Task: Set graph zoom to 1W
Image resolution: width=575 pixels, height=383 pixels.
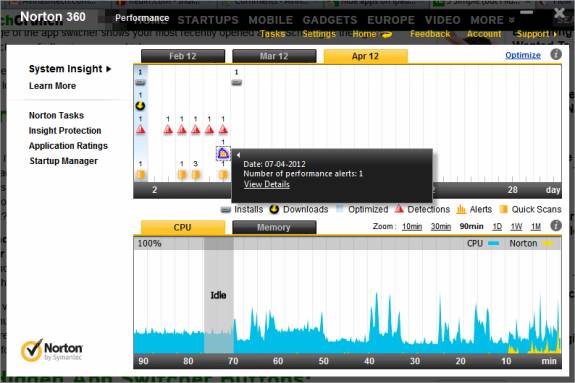Action: coord(516,227)
